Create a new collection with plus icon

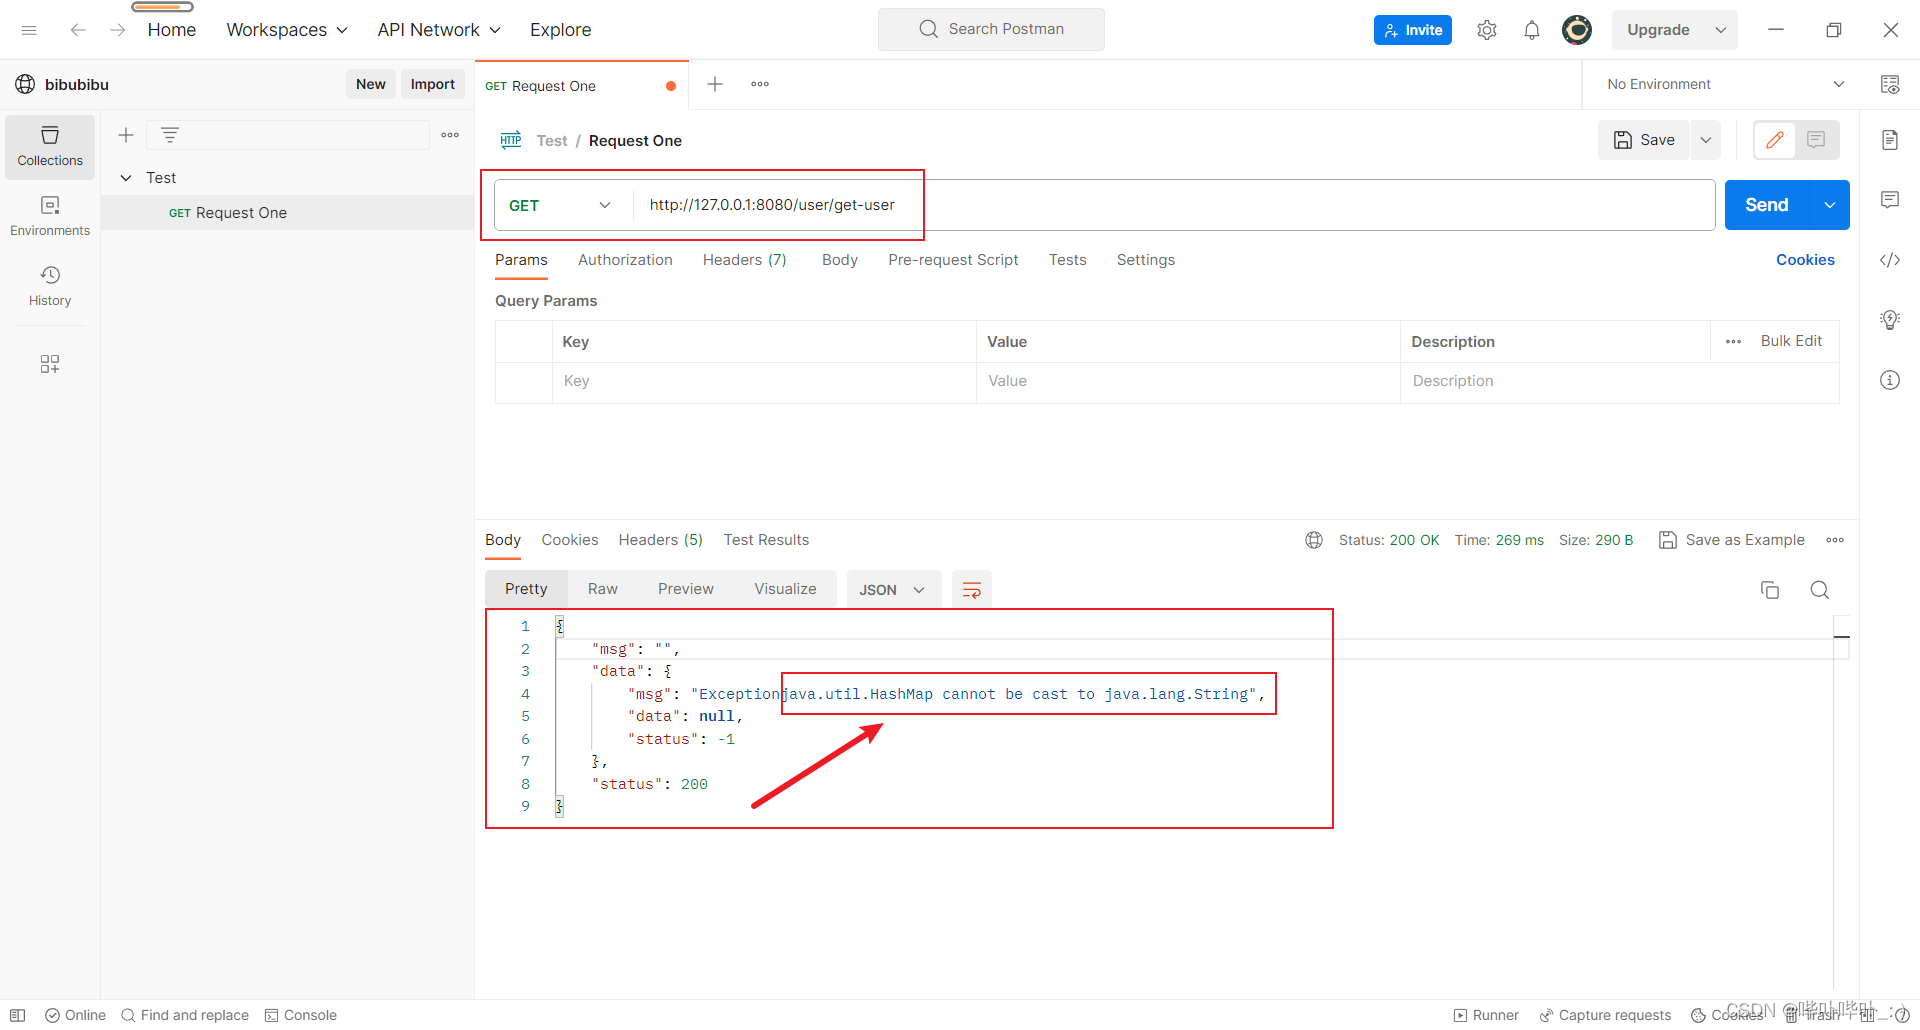(126, 135)
